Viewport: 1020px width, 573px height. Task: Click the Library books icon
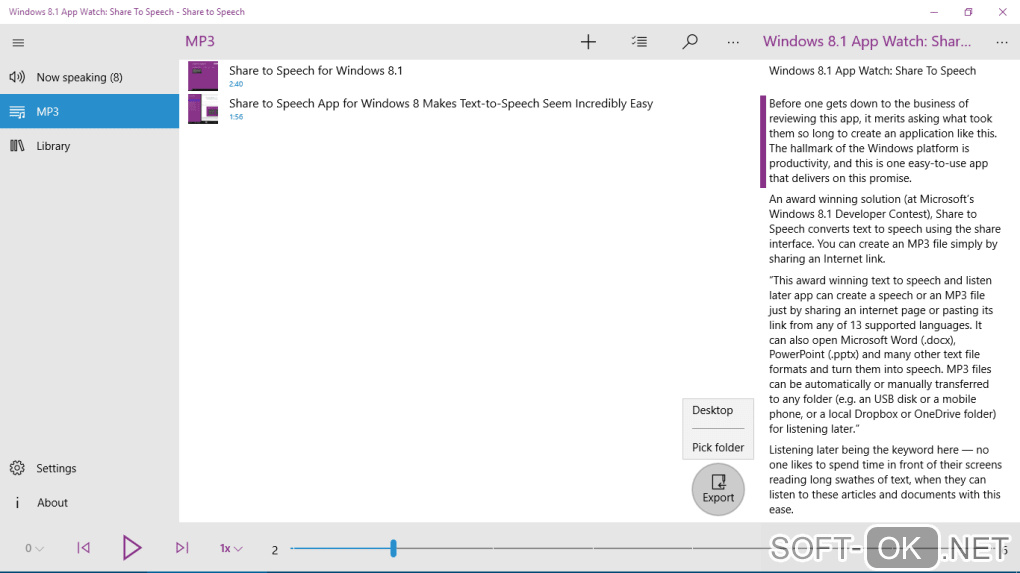click(17, 146)
